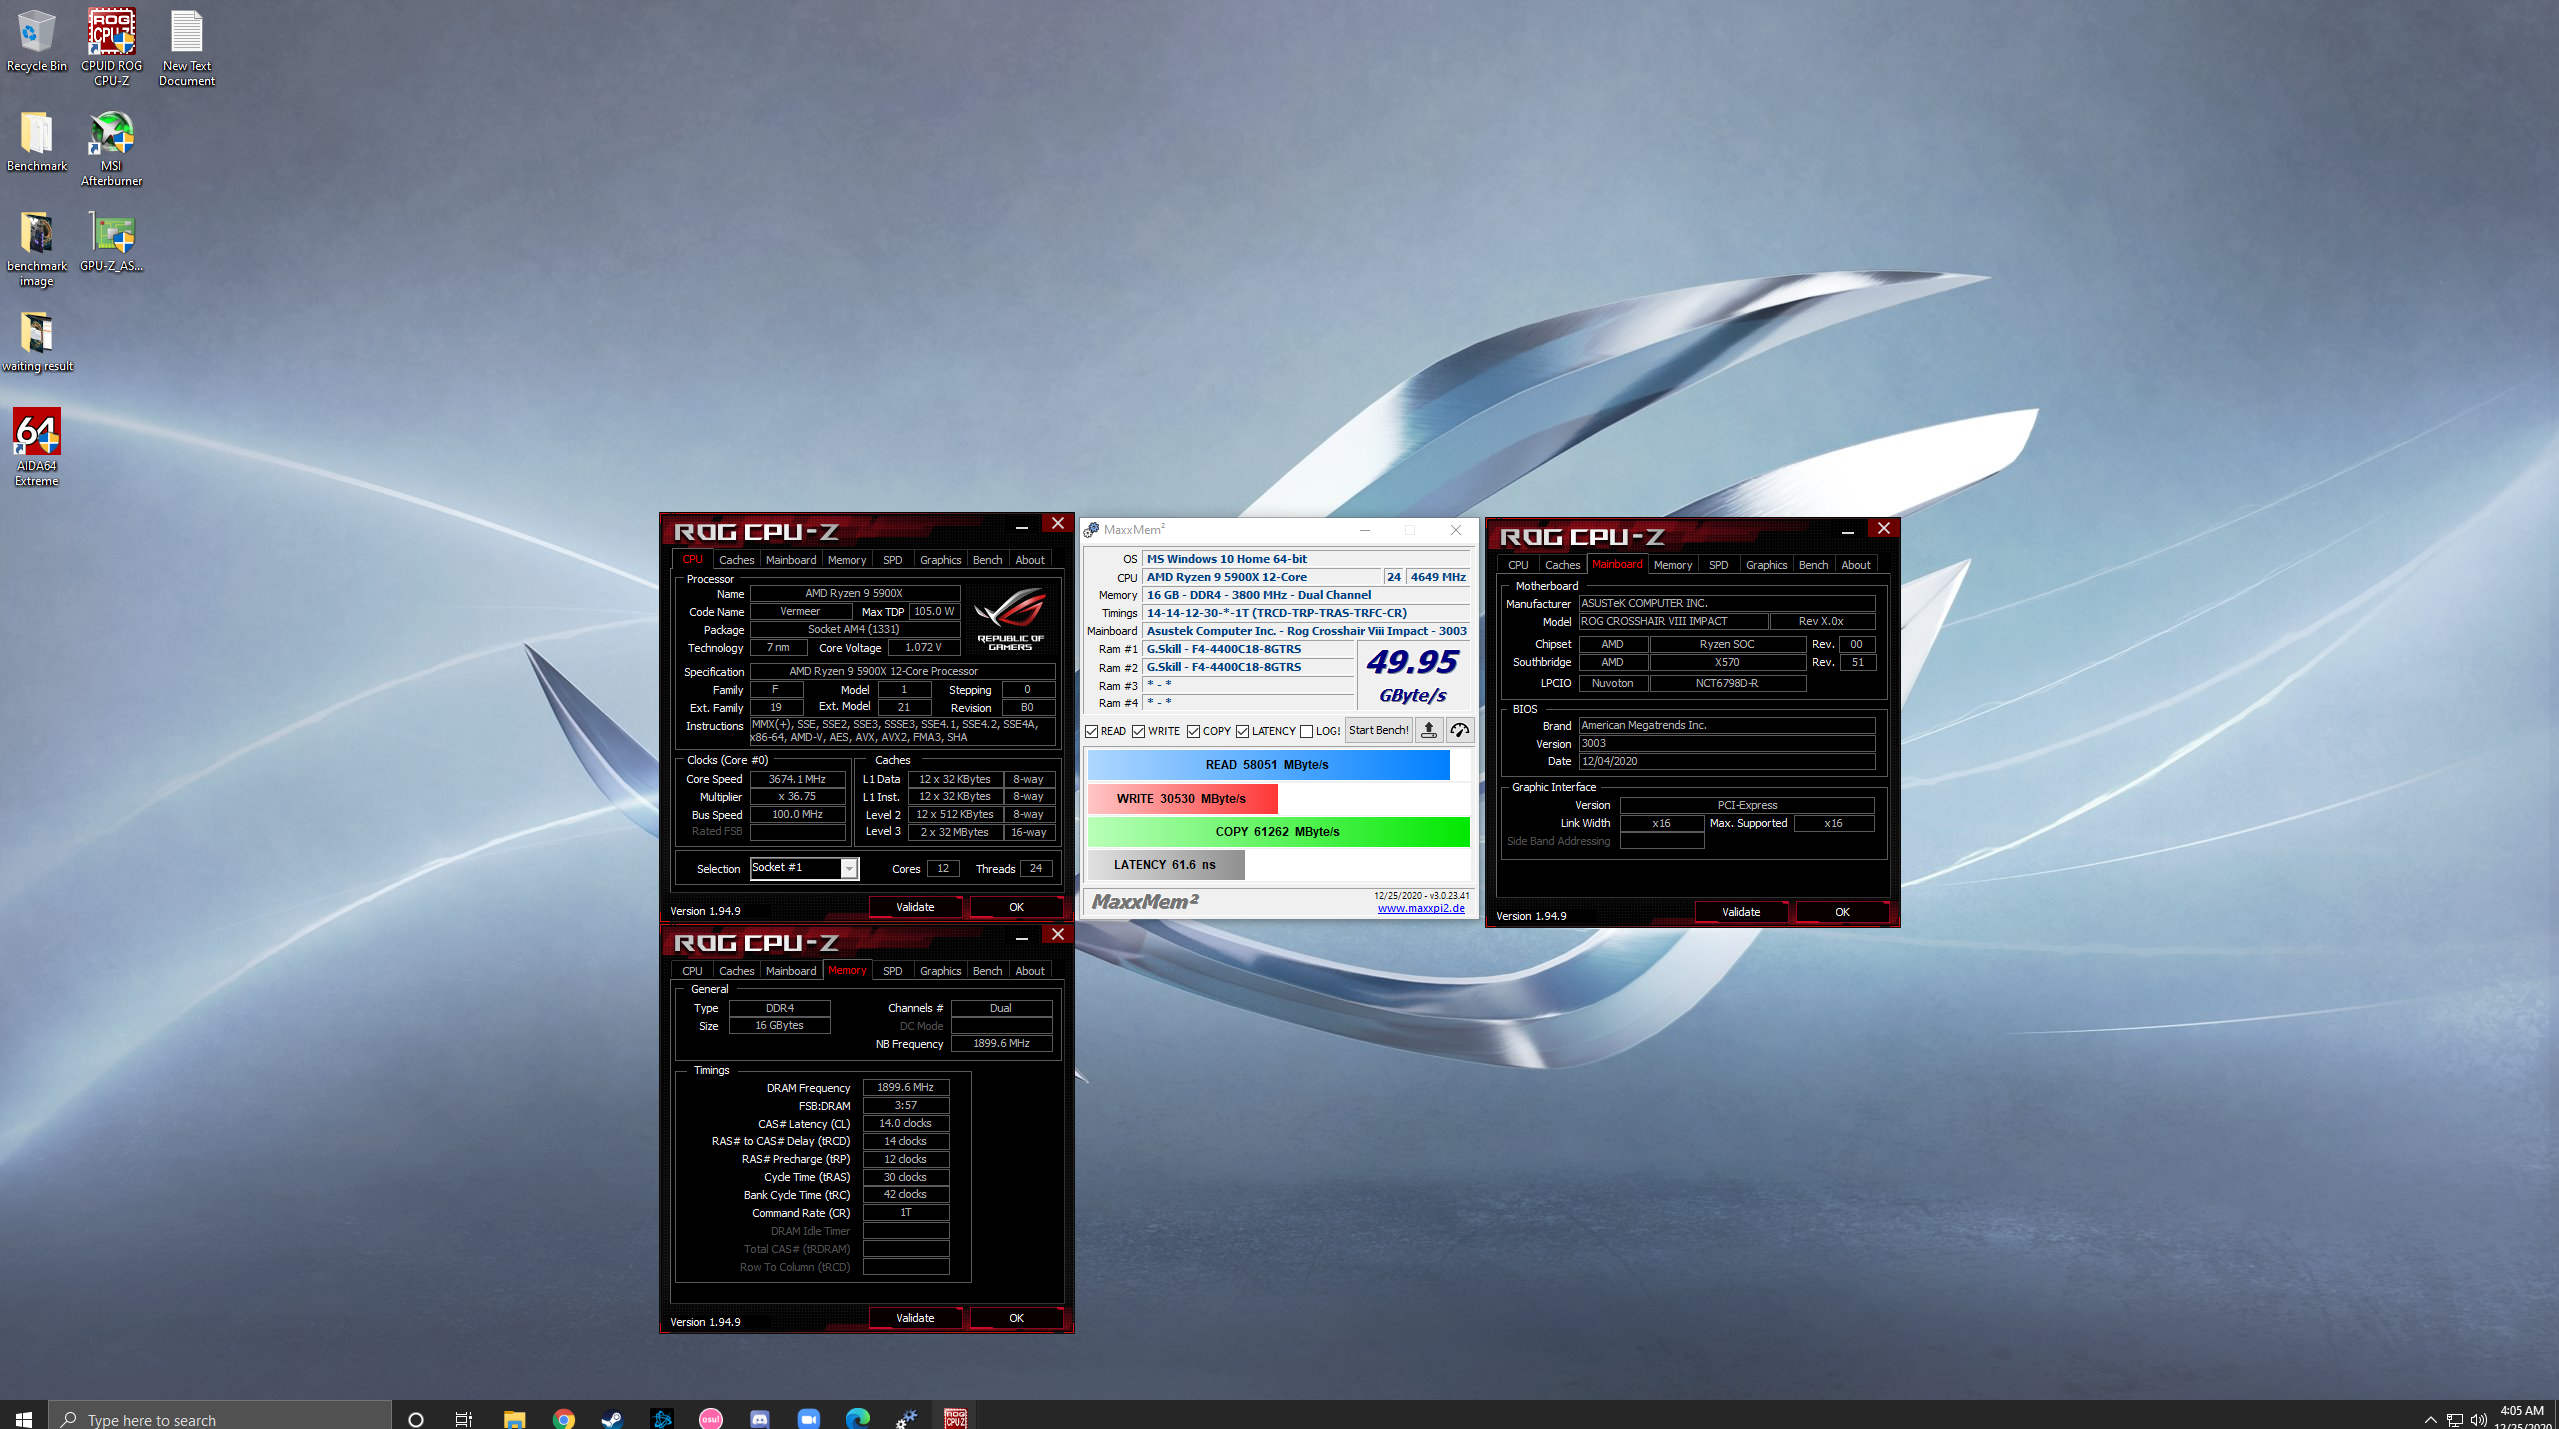Open Recycle Bin desktop icon
This screenshot has width=2559, height=1429.
tap(36, 41)
